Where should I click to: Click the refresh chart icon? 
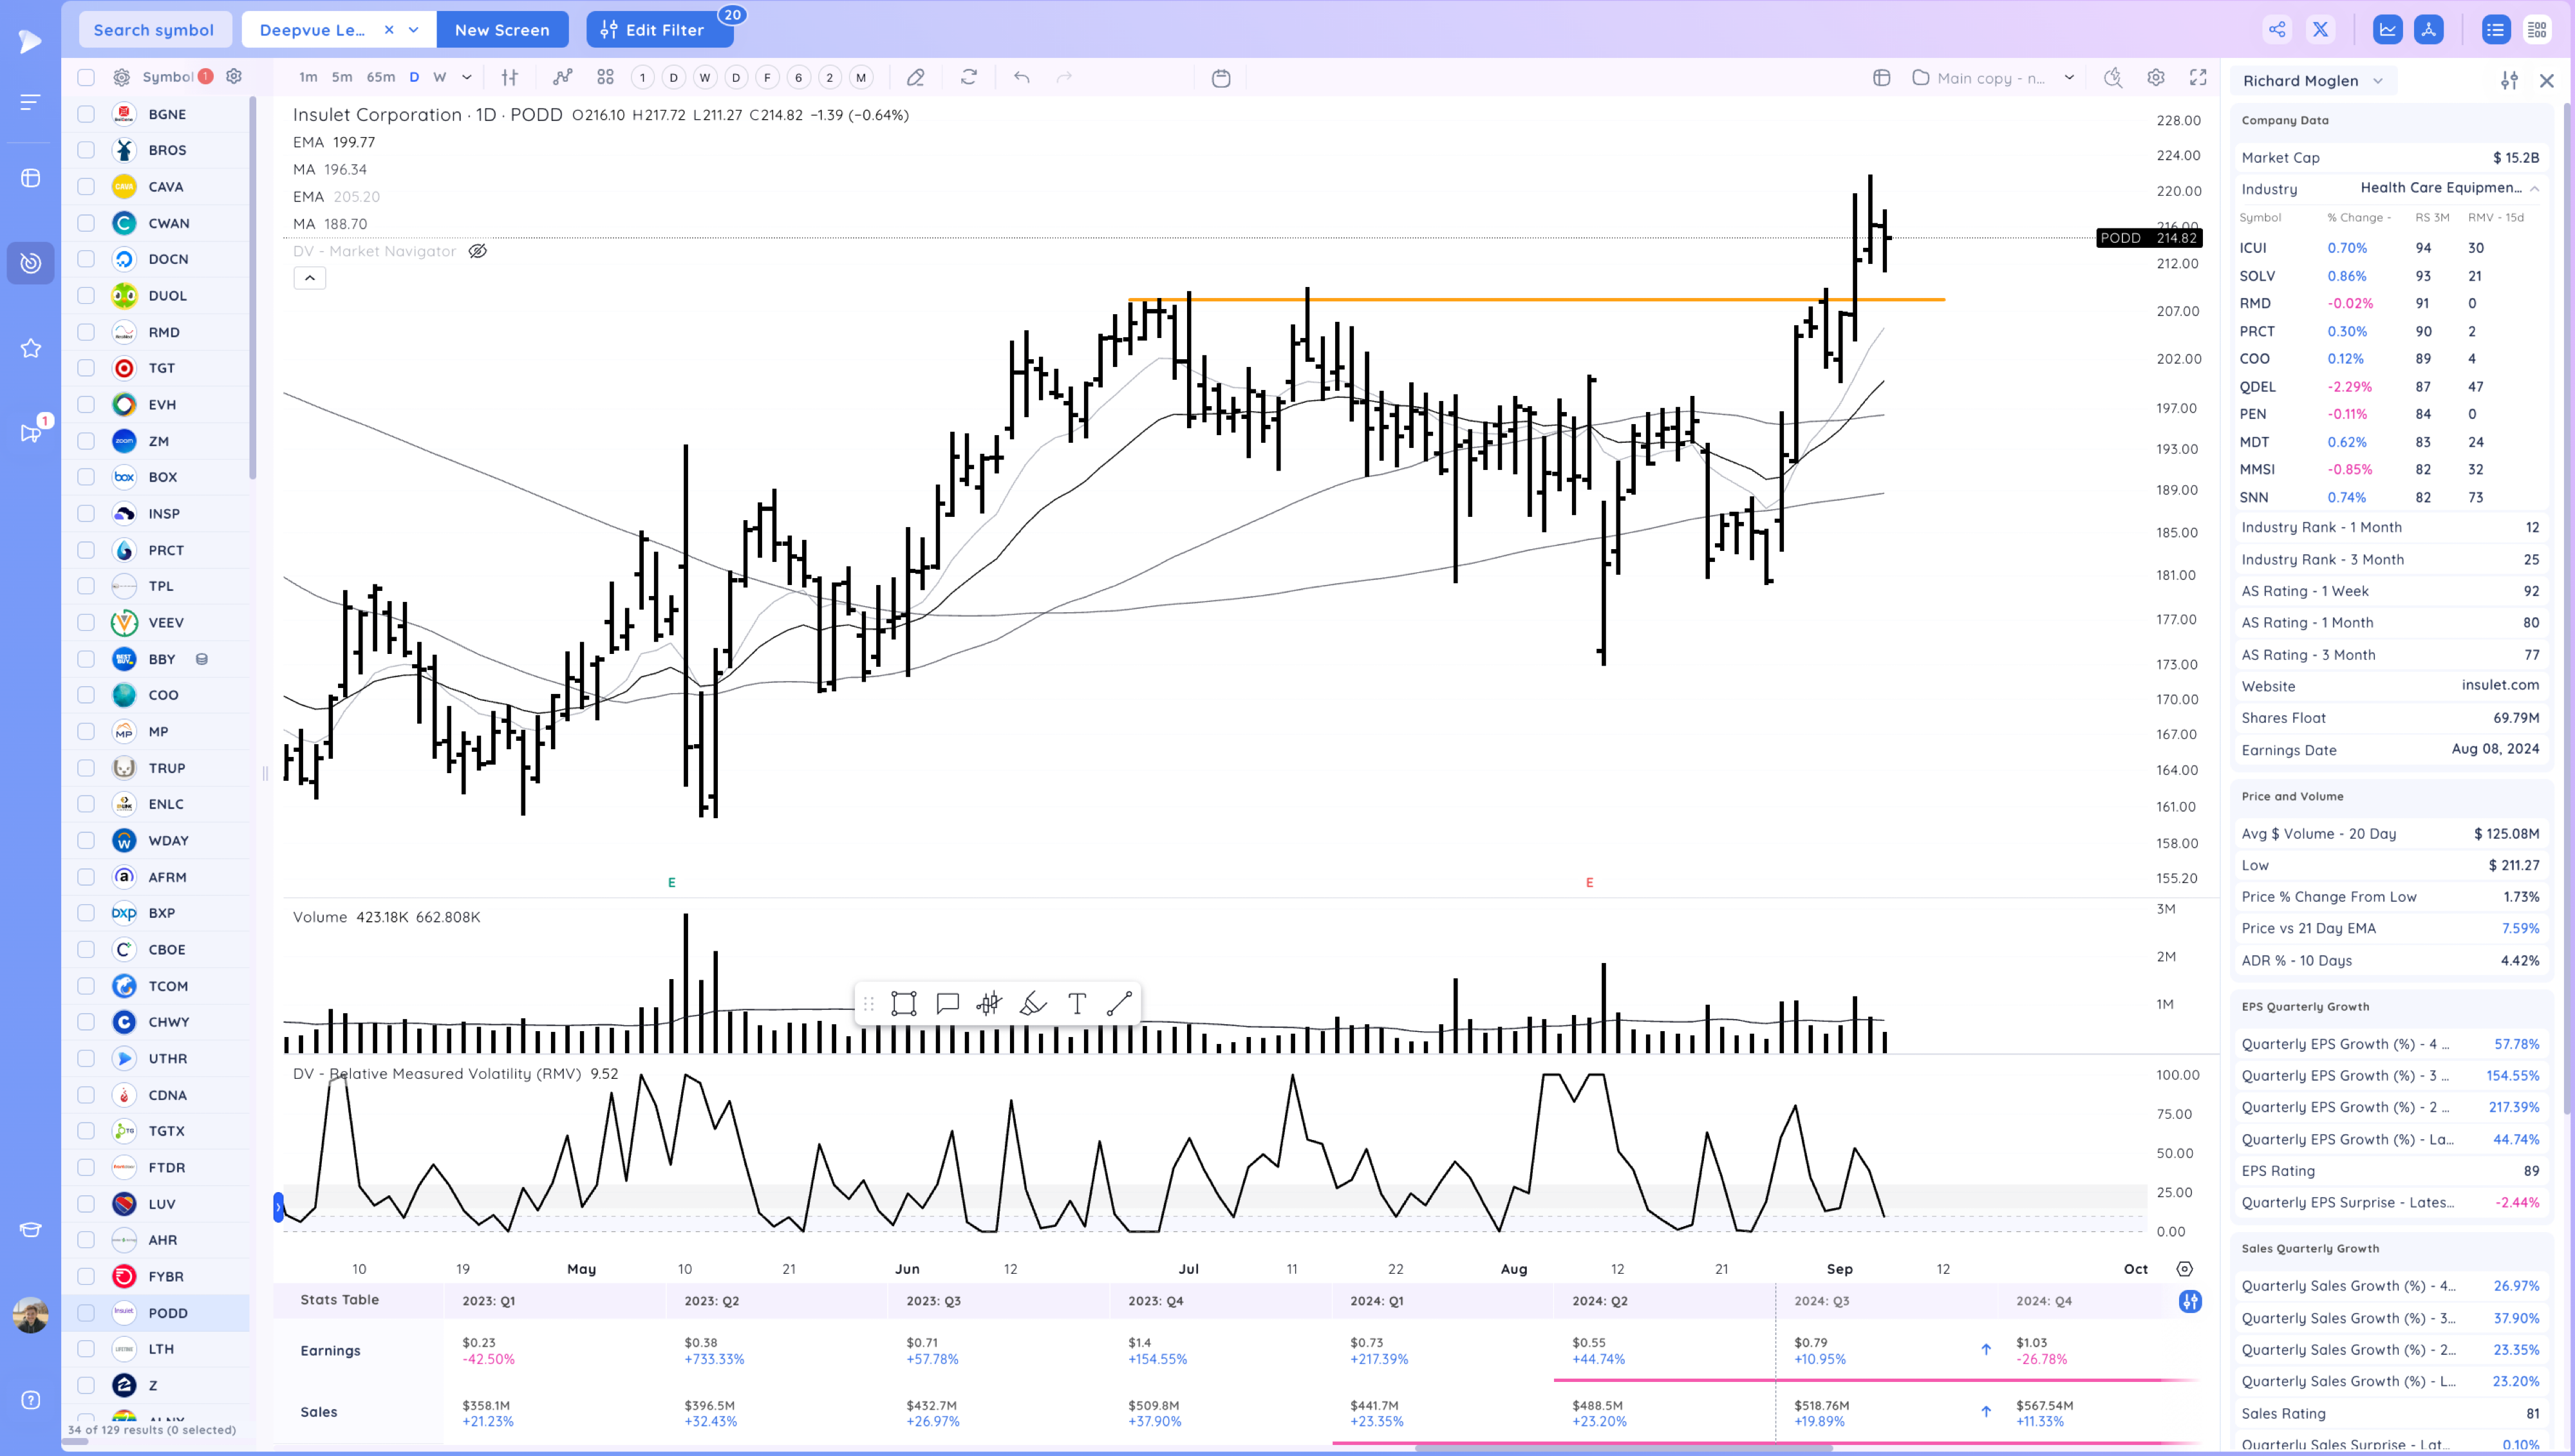click(968, 77)
